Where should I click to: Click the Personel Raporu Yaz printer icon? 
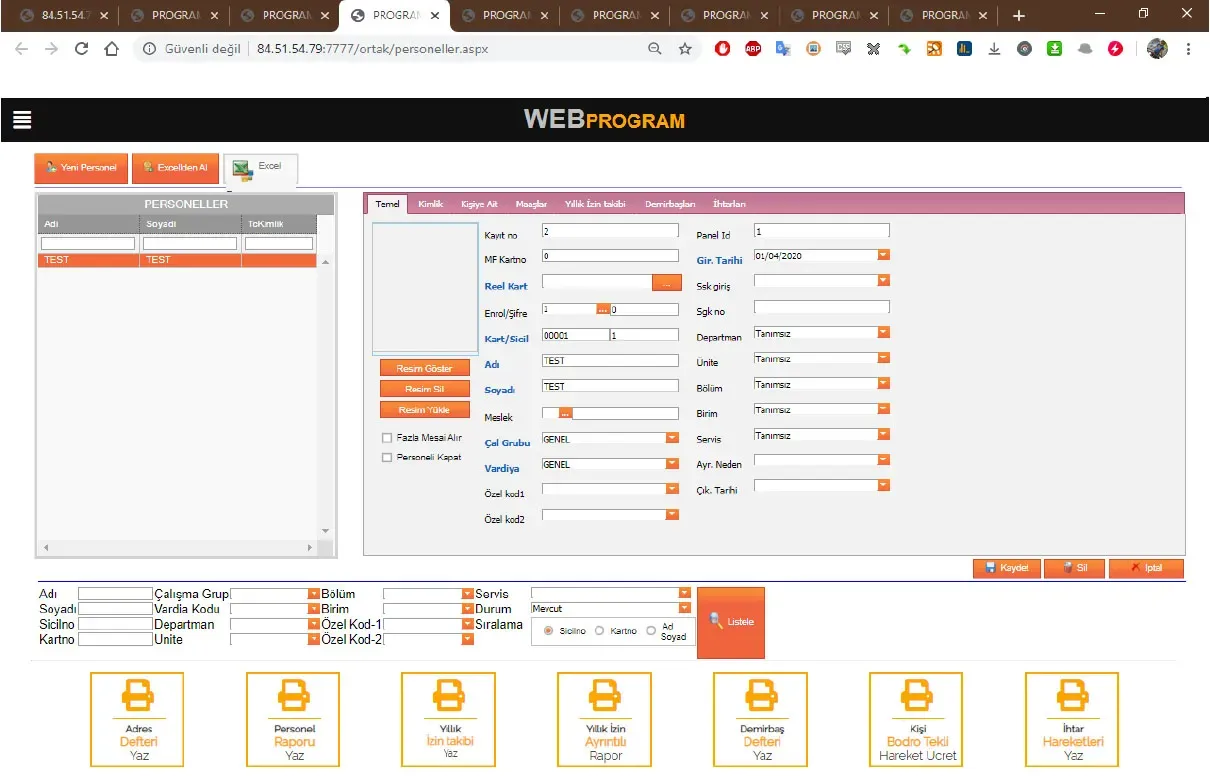click(x=293, y=694)
